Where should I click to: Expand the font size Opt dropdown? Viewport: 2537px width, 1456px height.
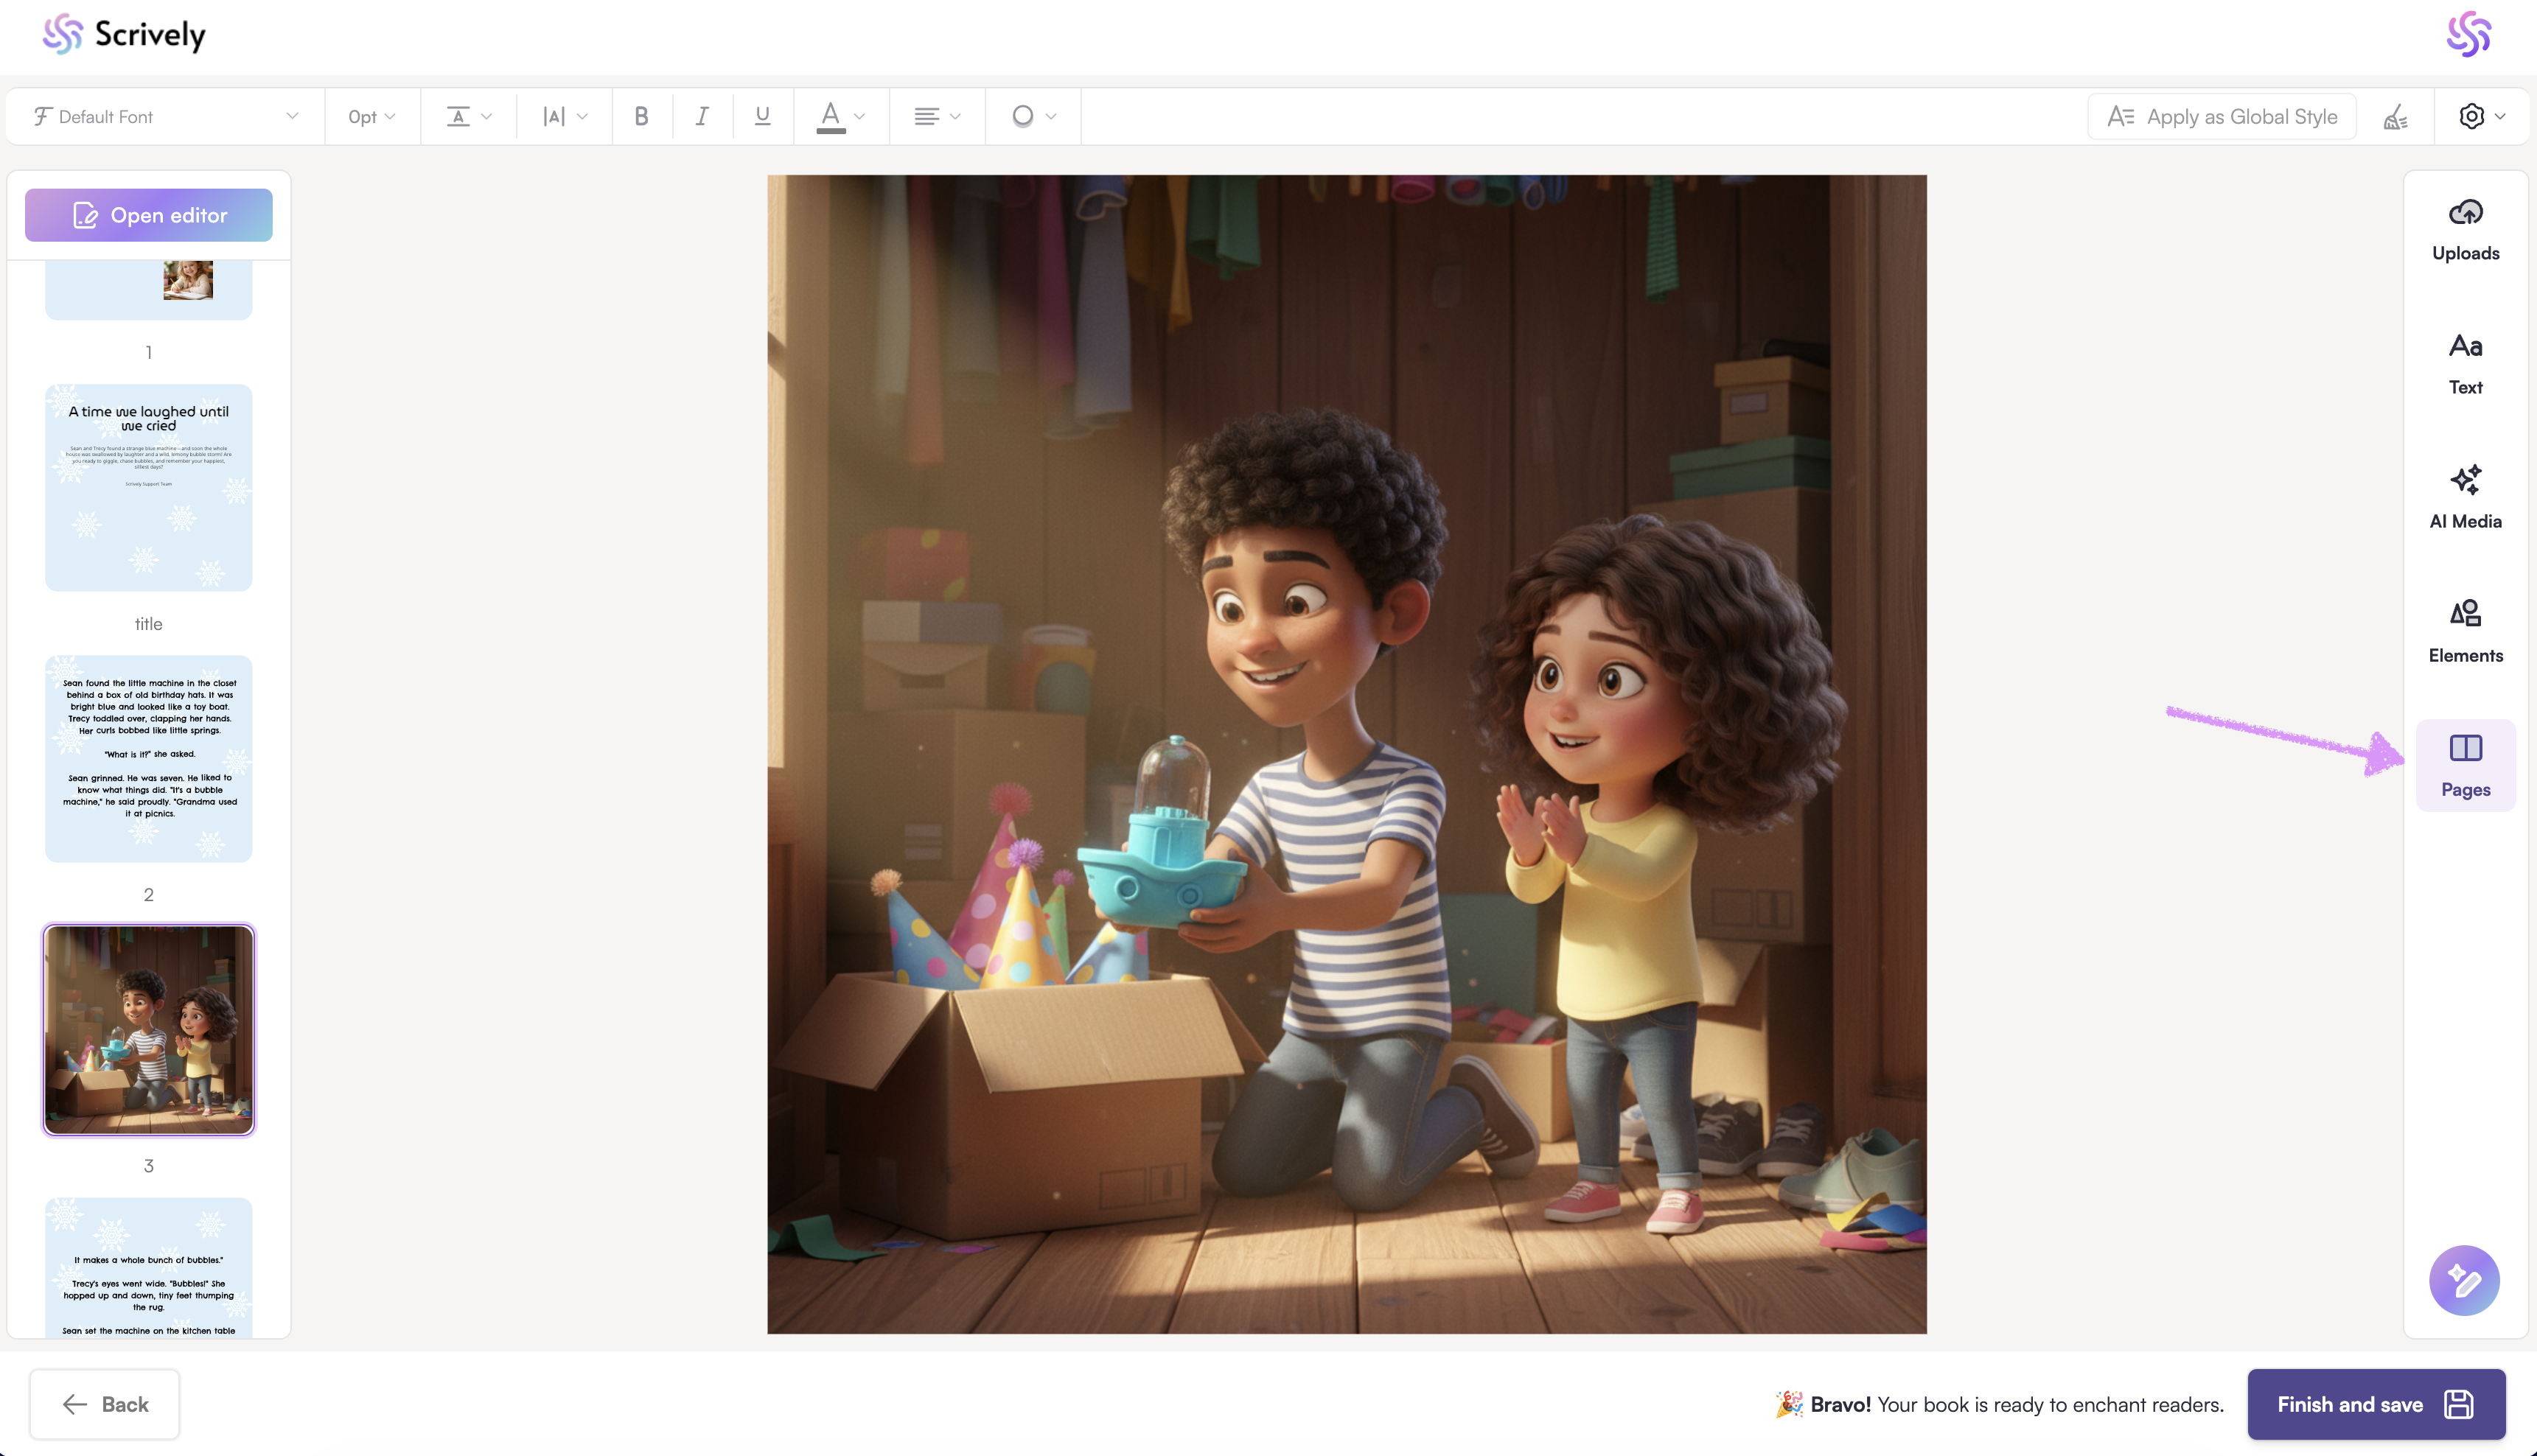[x=371, y=117]
